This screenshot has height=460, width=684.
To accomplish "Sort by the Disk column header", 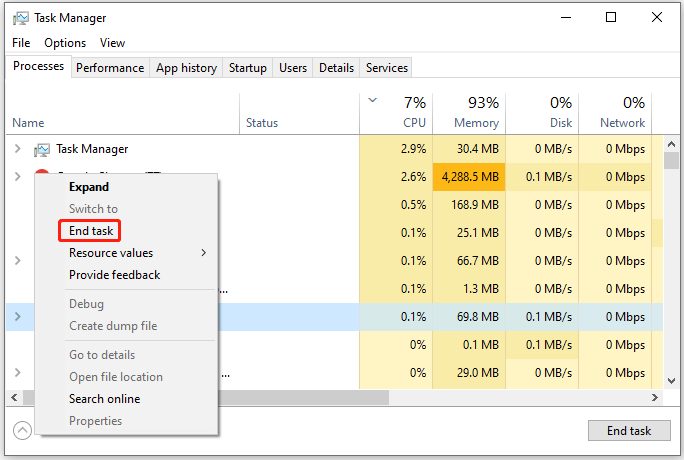I will click(x=542, y=113).
